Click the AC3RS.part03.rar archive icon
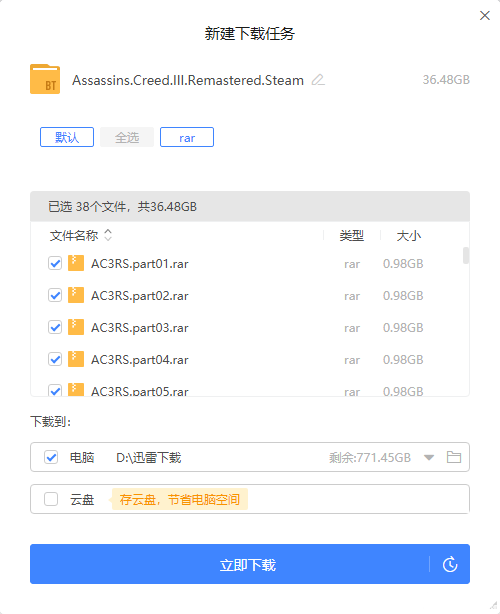 coord(76,327)
